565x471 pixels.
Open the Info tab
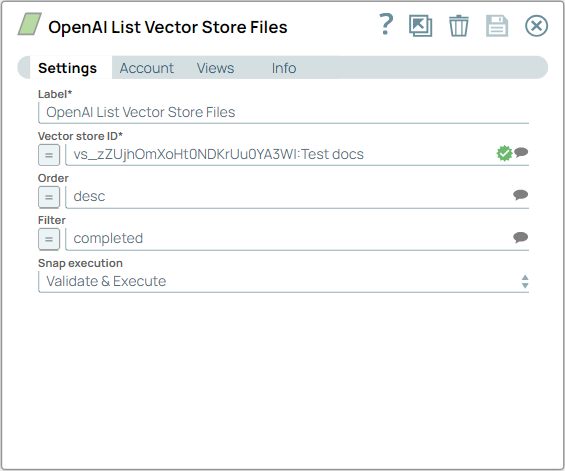284,68
